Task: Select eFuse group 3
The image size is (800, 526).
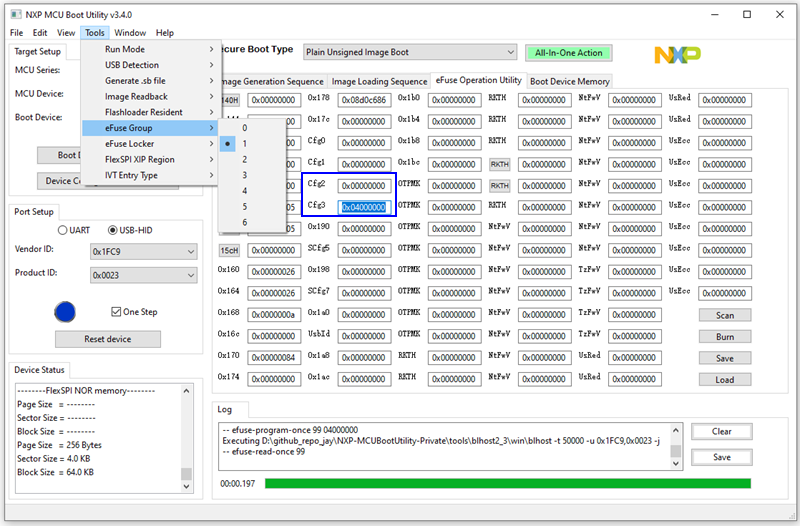Action: click(x=252, y=175)
